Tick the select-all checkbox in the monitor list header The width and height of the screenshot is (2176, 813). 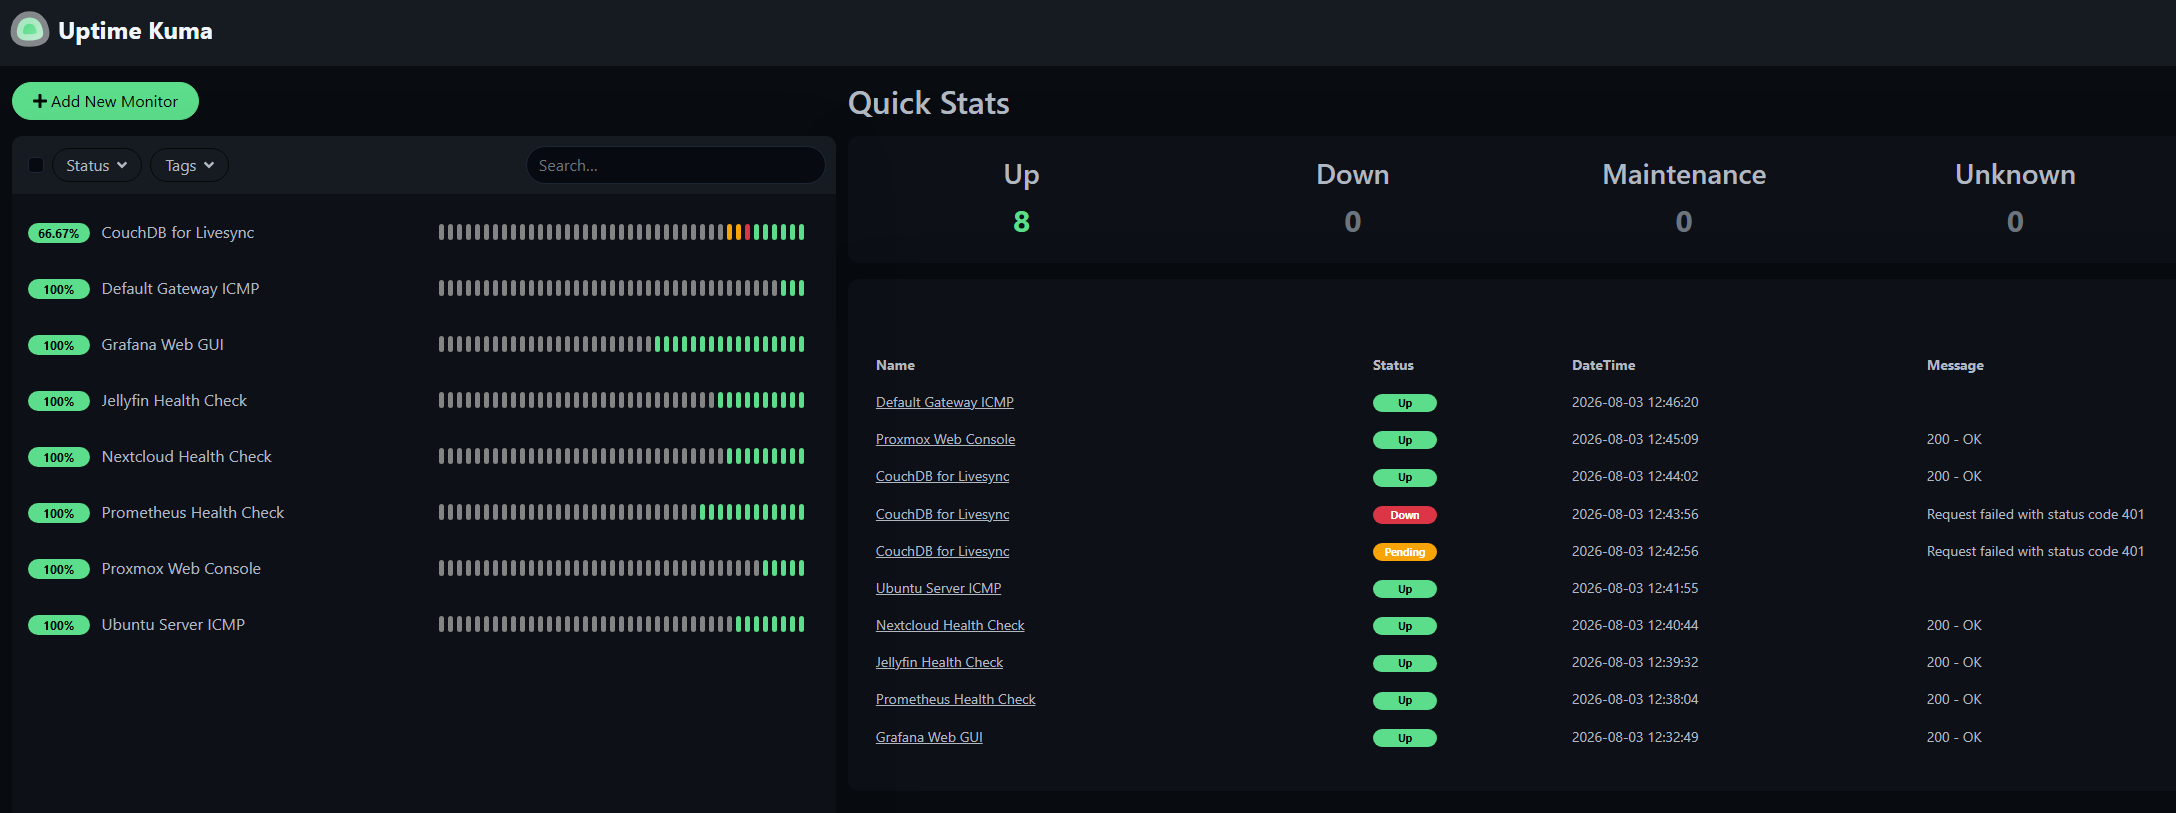click(36, 165)
